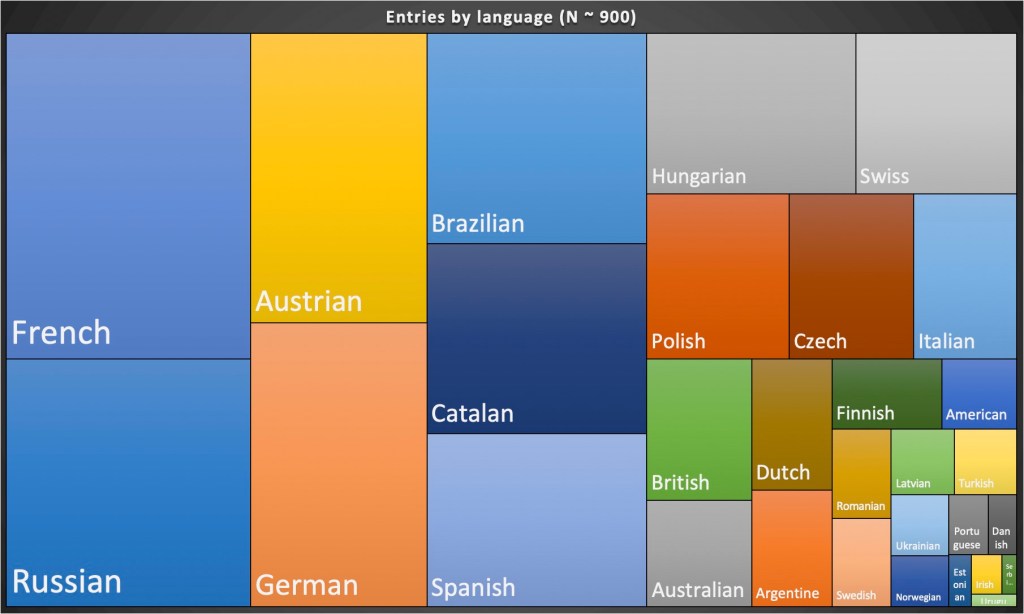The height and width of the screenshot is (614, 1024).
Task: Click the Spanish tile
Action: (x=536, y=519)
